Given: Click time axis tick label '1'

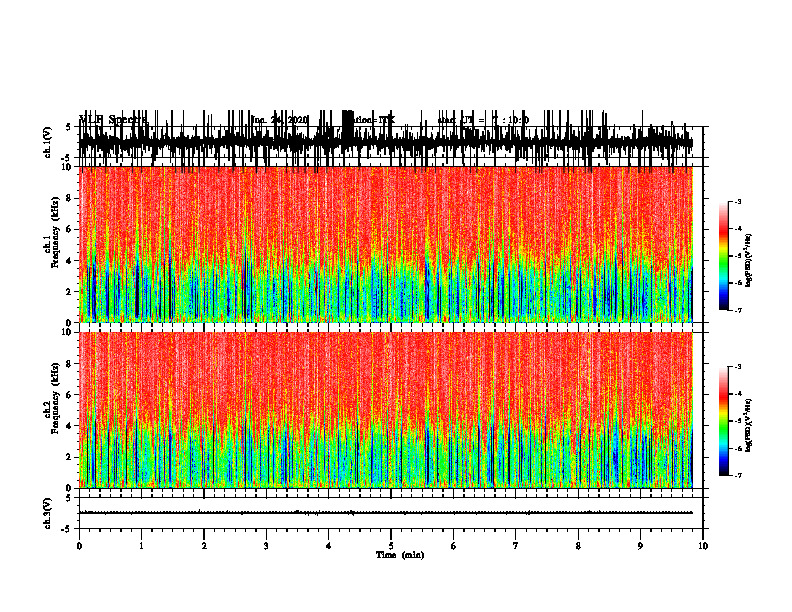Looking at the screenshot, I should click(141, 546).
